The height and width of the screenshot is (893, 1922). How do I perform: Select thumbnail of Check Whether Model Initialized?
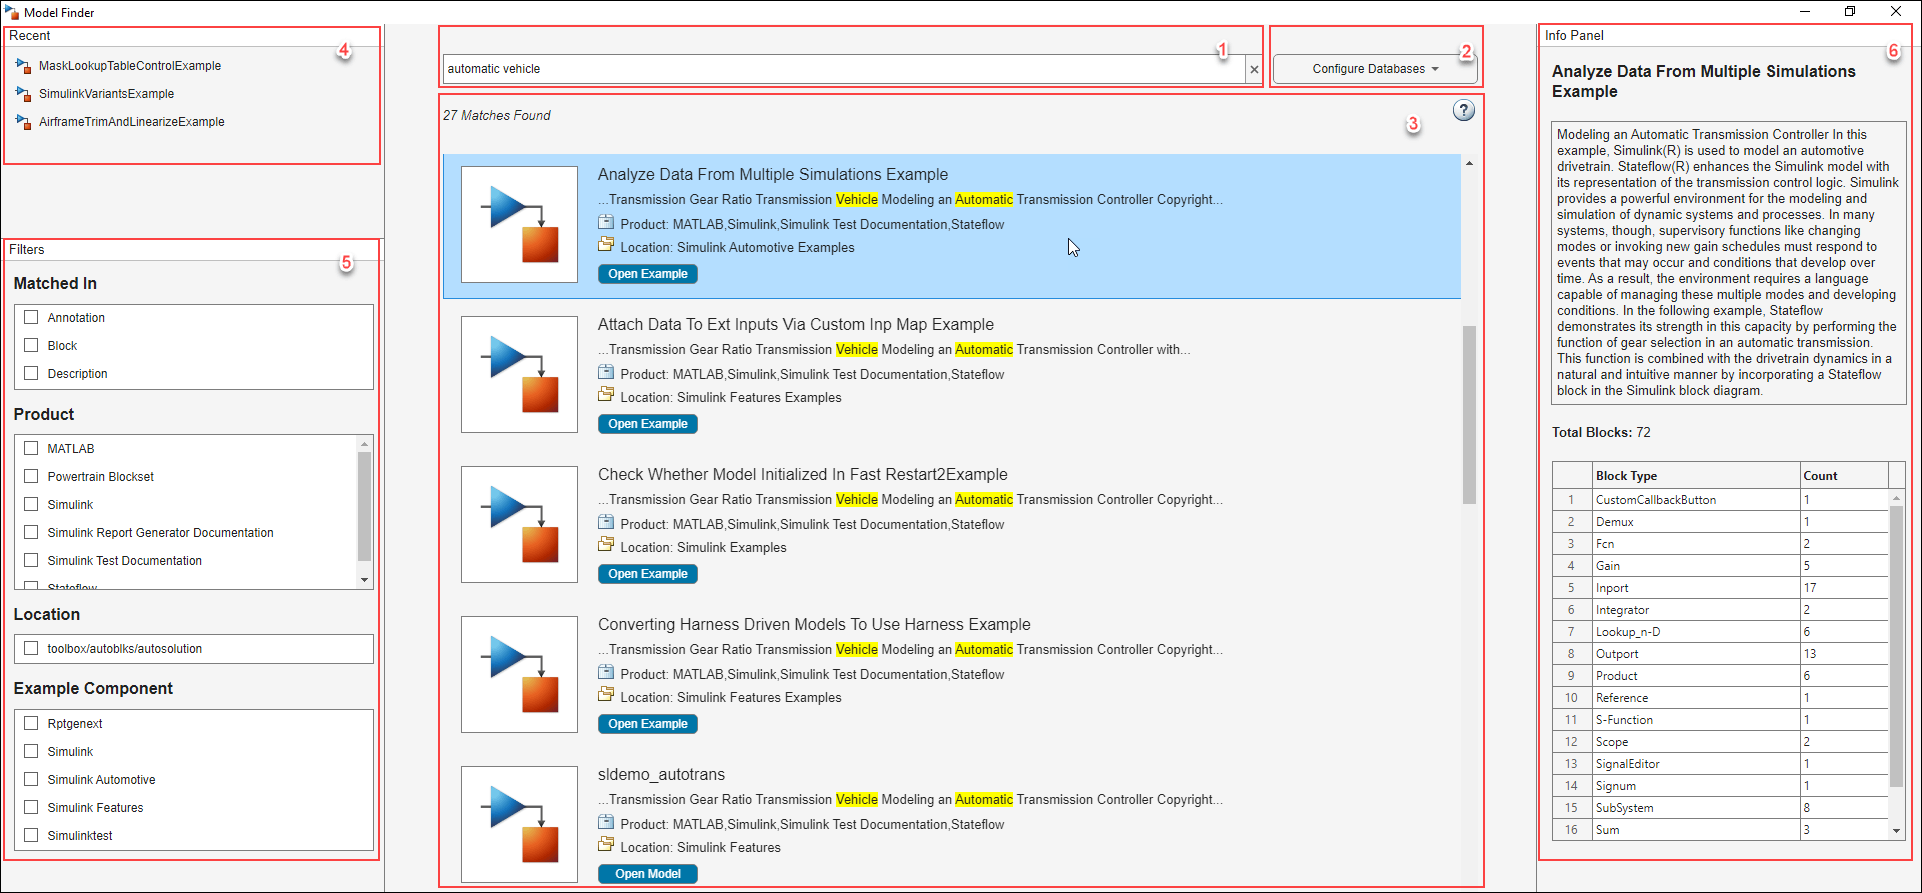pos(519,524)
